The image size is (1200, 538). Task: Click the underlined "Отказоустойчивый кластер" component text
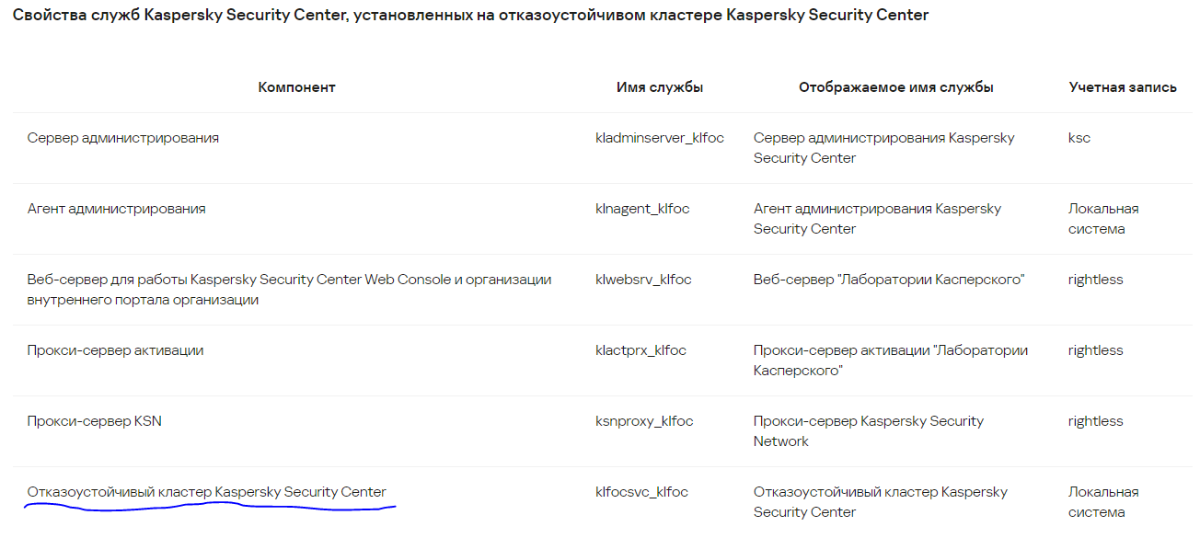point(206,492)
